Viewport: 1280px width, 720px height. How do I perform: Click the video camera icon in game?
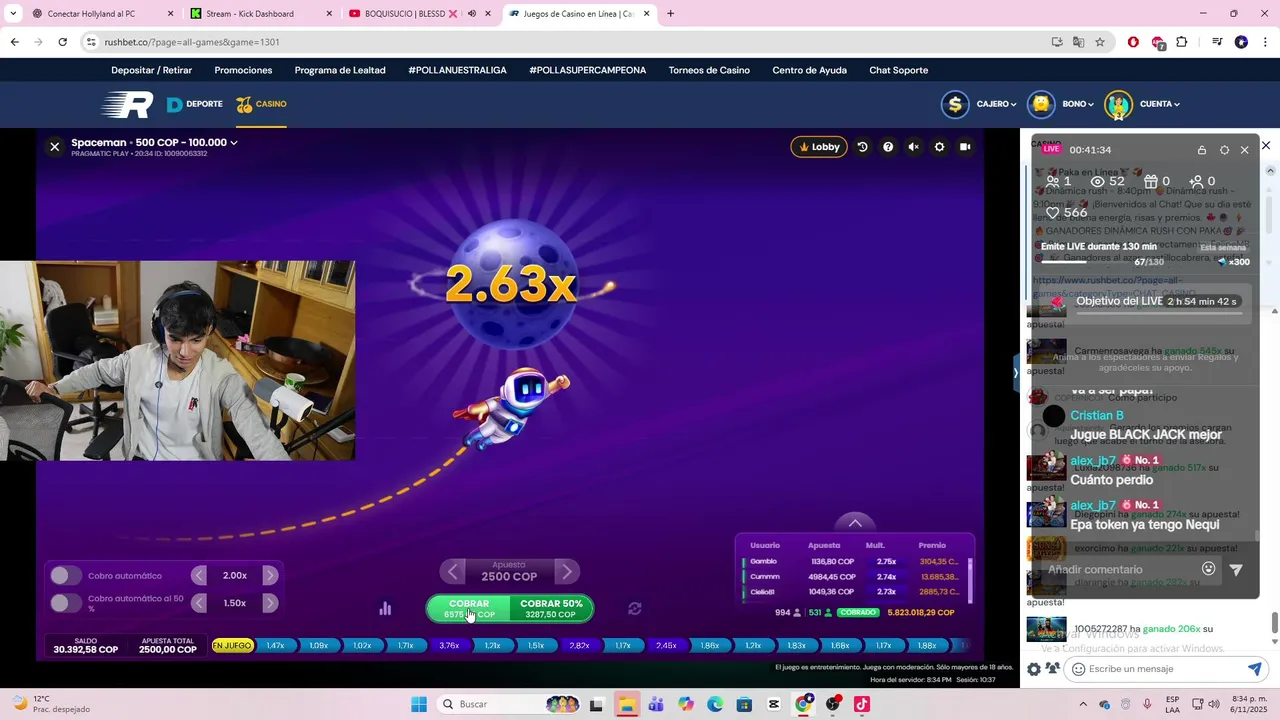pyautogui.click(x=965, y=147)
